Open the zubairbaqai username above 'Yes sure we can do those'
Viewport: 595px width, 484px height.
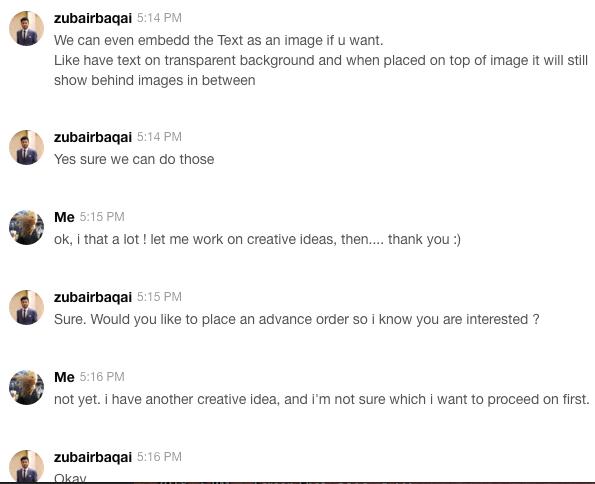(x=93, y=137)
